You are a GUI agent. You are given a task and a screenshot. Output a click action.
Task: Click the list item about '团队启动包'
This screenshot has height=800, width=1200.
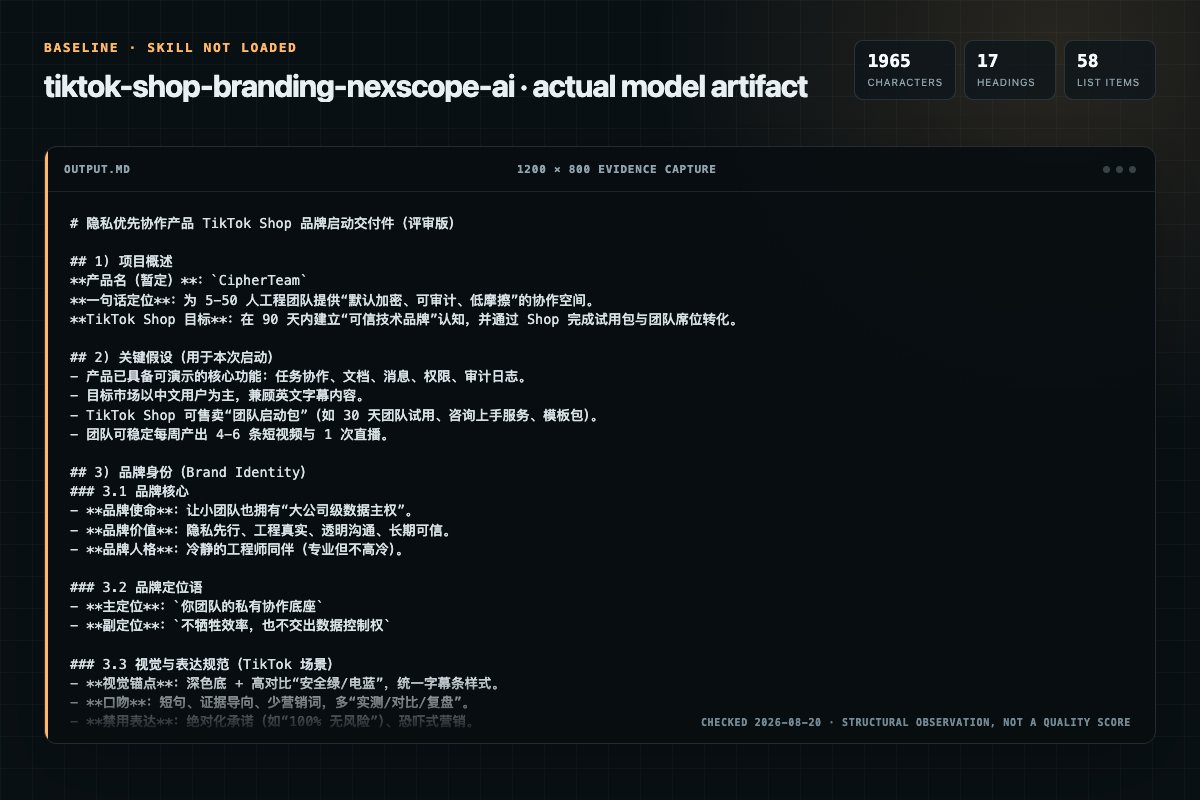334,414
